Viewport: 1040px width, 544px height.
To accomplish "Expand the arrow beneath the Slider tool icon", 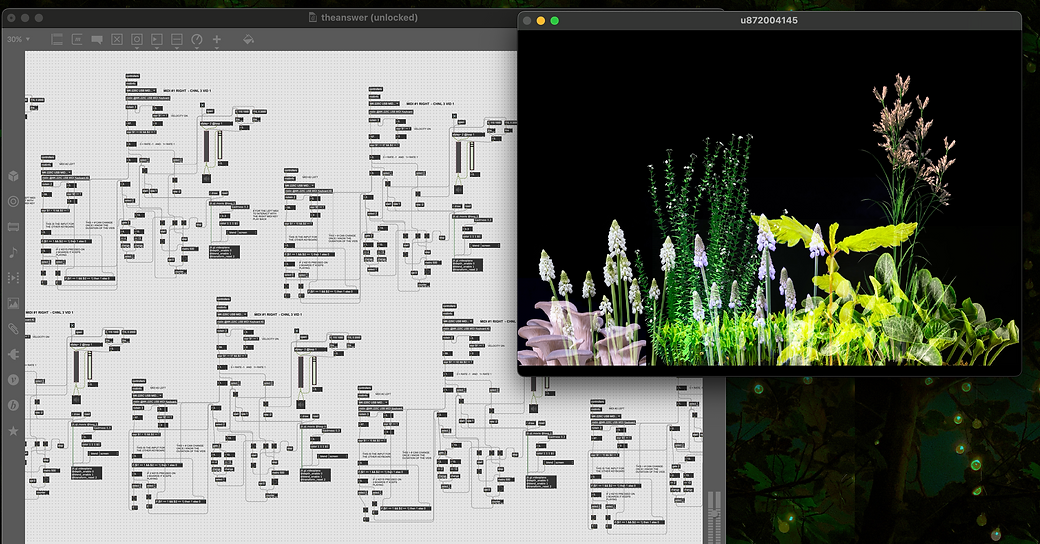I will pos(176,48).
